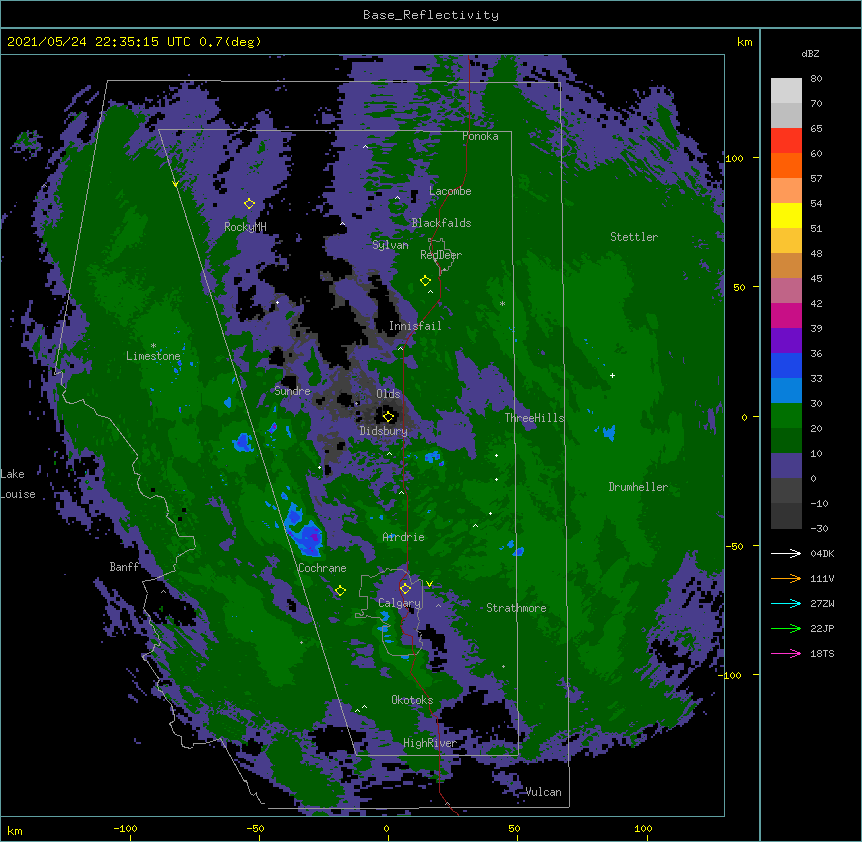Click the white plus marker below Stettler
This screenshot has height=842, width=862.
(x=612, y=375)
